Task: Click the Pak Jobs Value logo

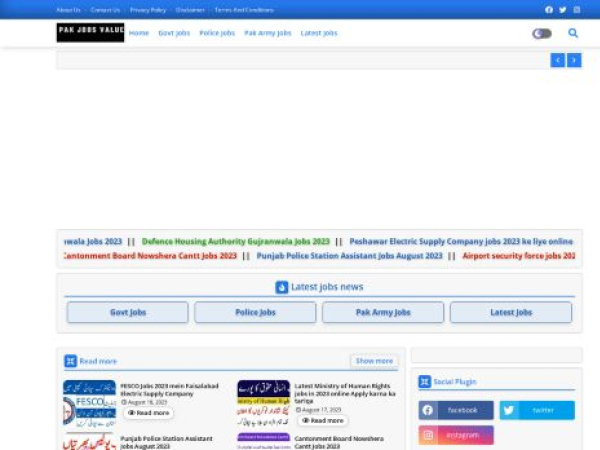Action: 90,33
